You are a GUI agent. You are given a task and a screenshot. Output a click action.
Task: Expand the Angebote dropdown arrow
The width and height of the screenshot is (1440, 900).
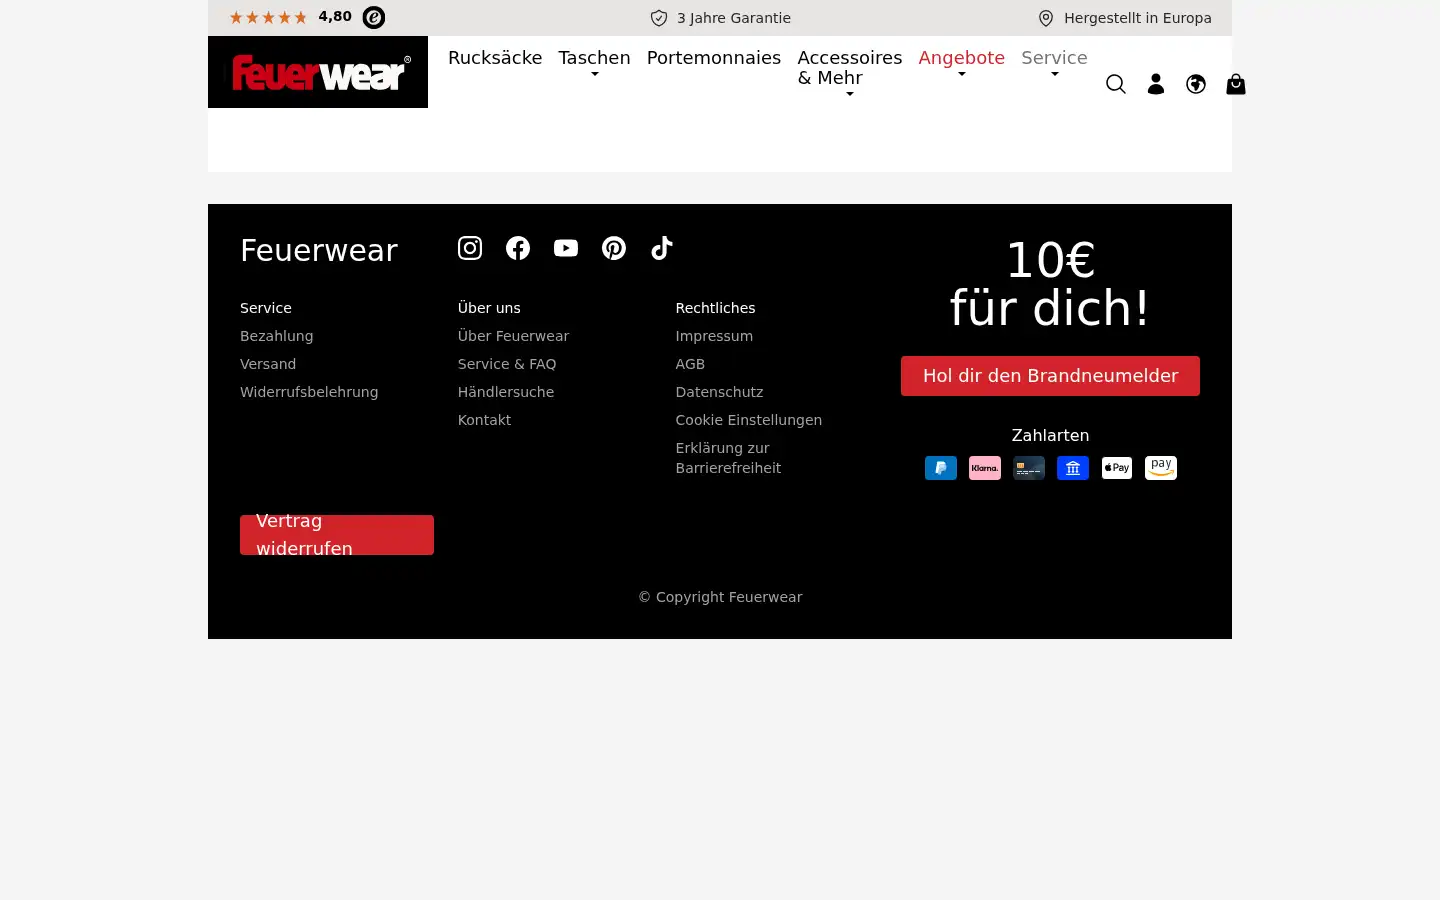pyautogui.click(x=962, y=75)
